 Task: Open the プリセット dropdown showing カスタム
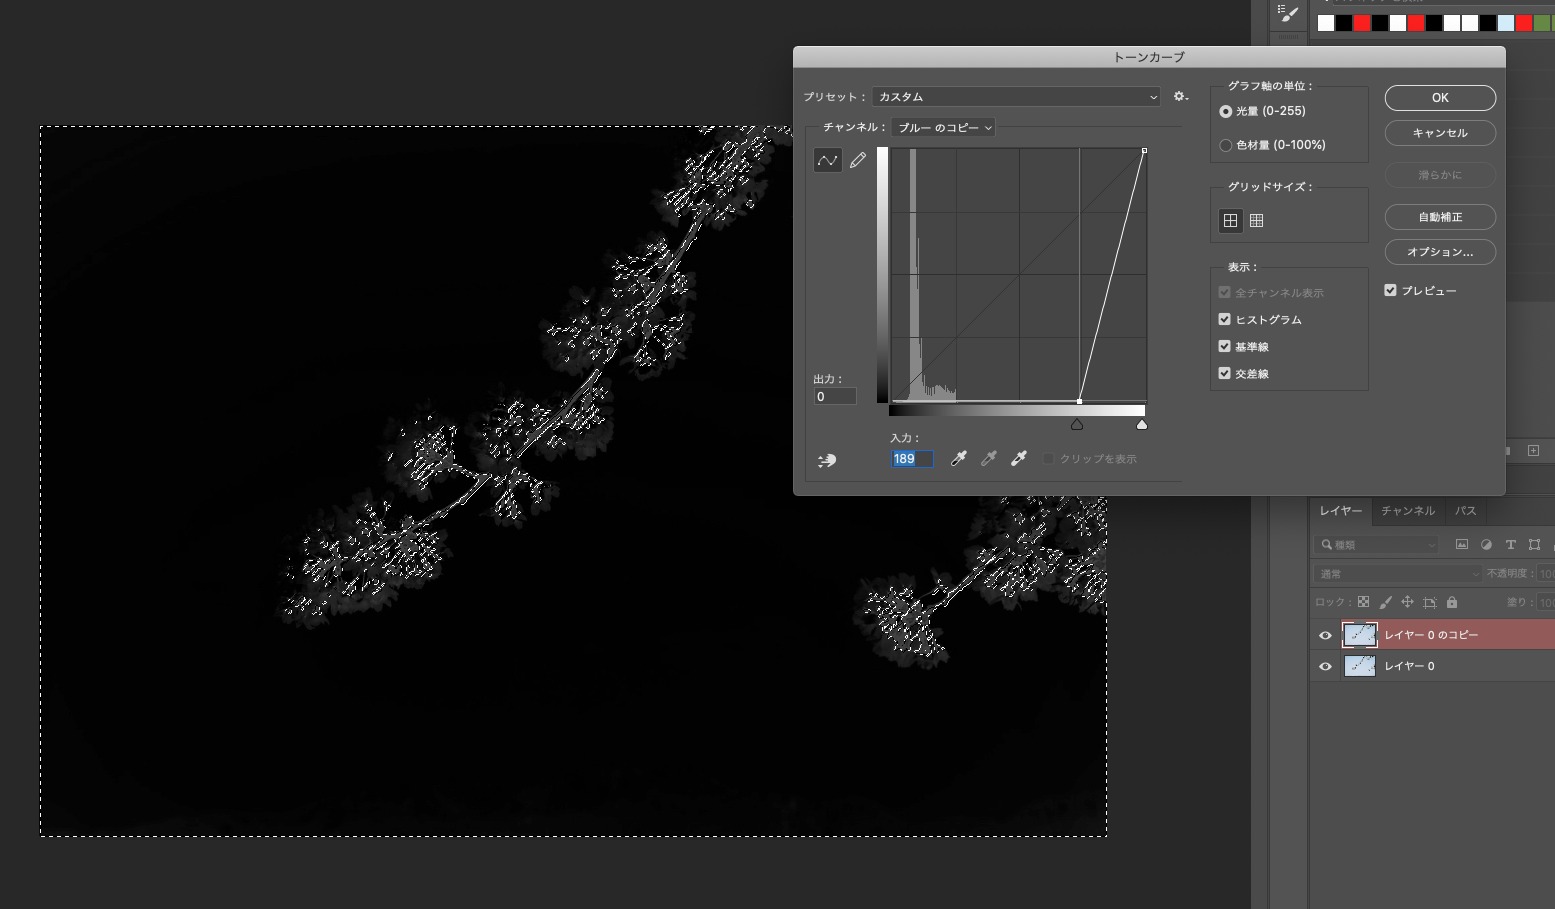tap(1016, 97)
